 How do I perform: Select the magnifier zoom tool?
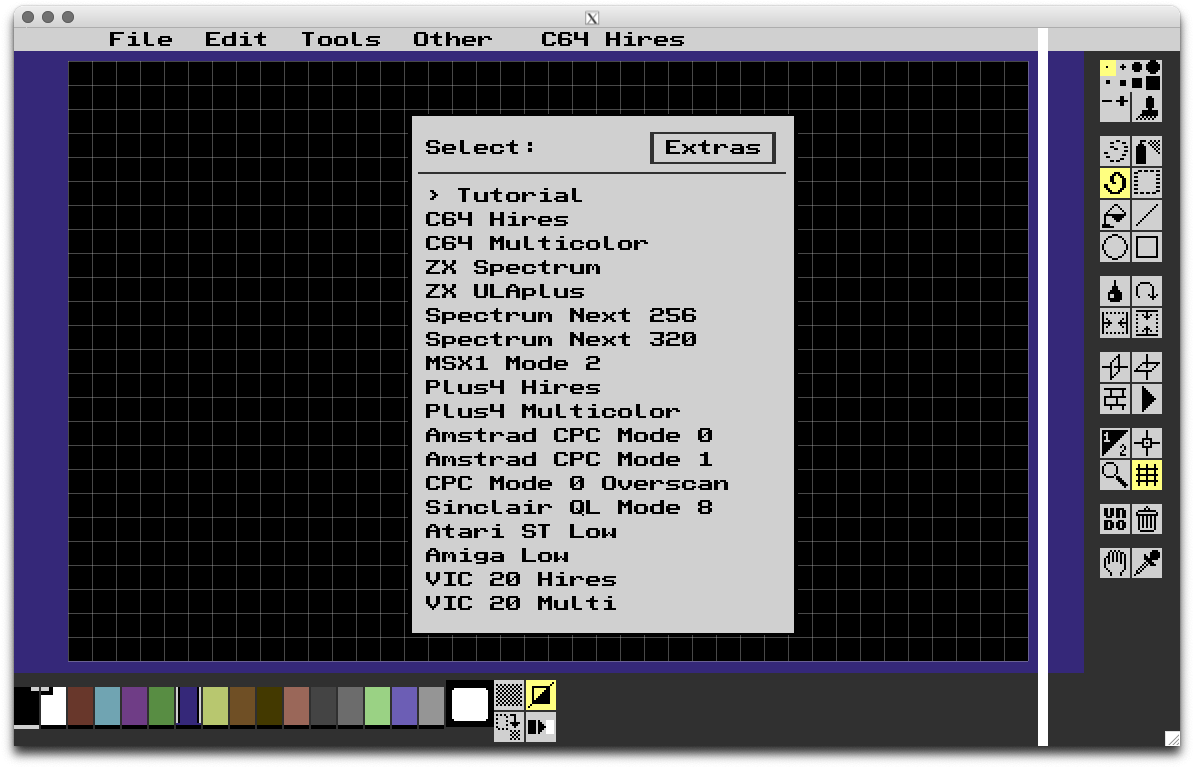[x=1115, y=475]
